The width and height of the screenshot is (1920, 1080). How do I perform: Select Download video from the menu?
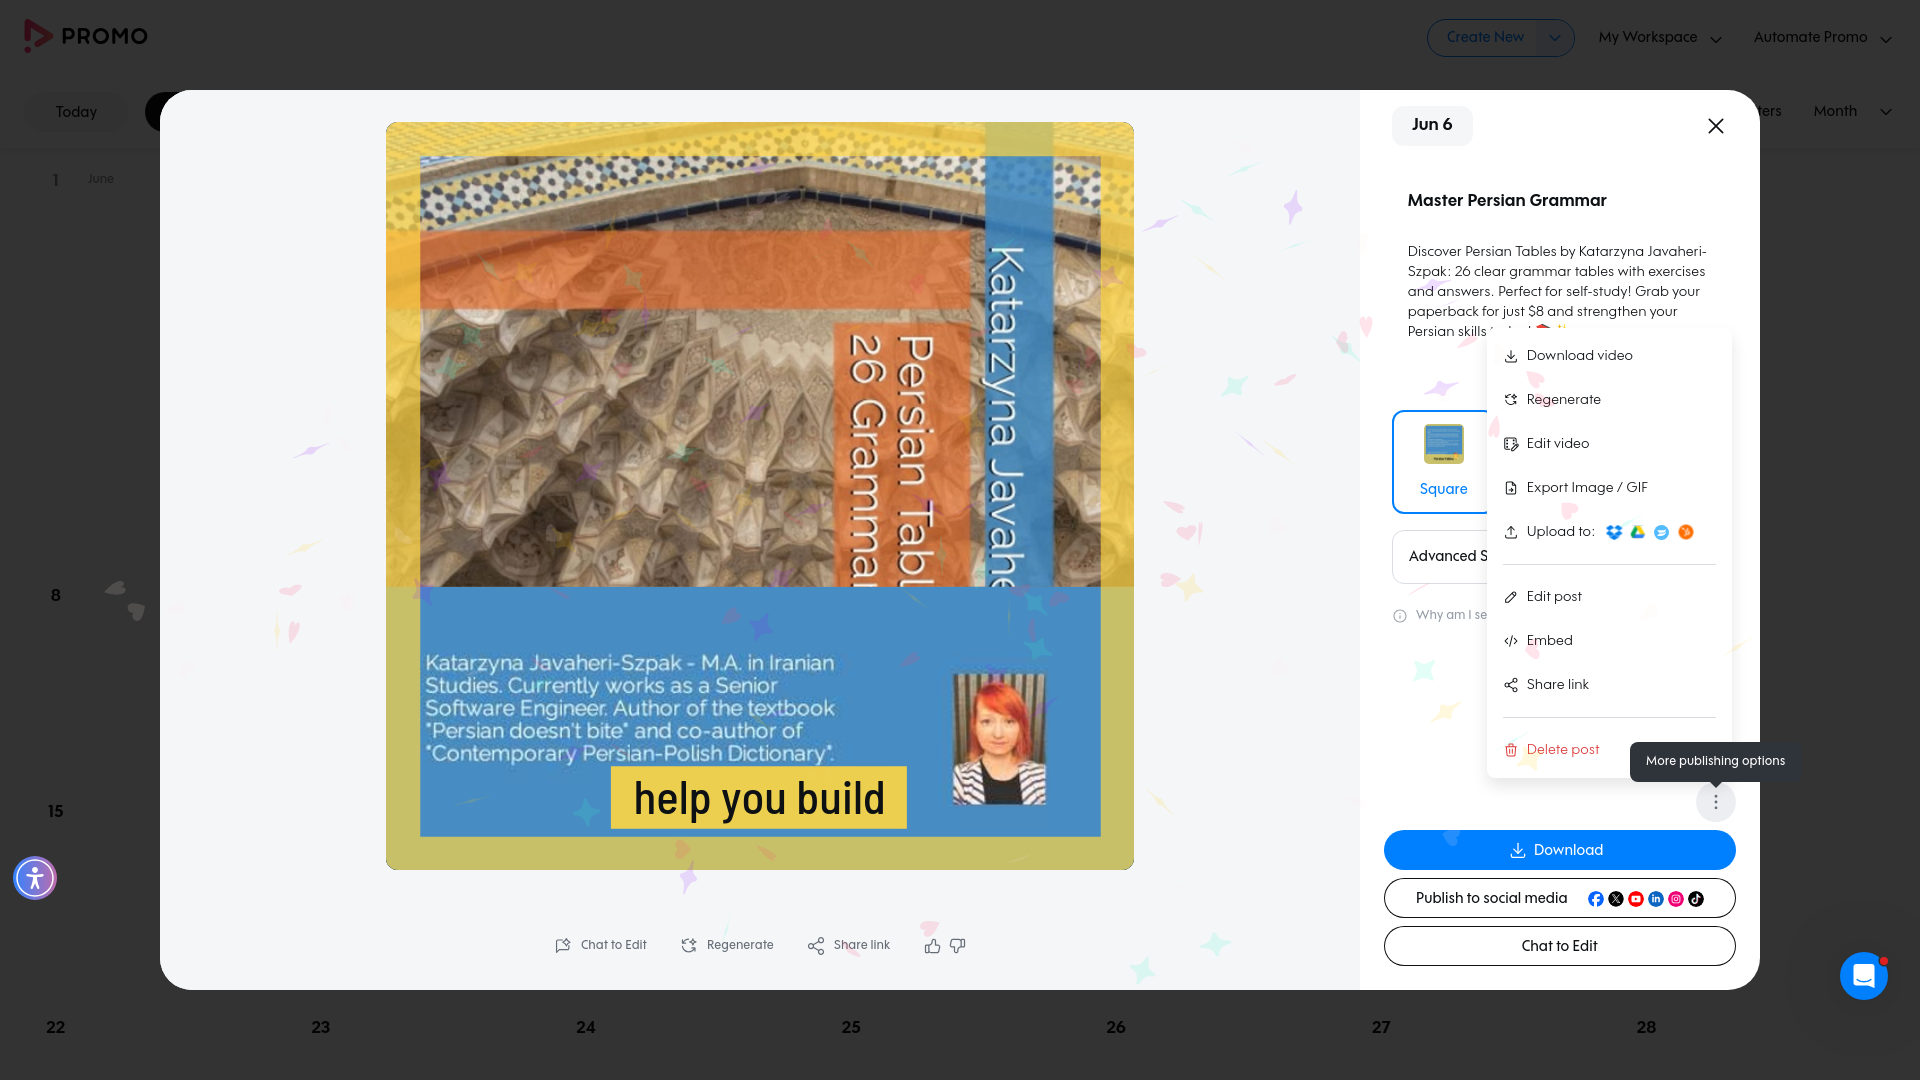pyautogui.click(x=1608, y=356)
